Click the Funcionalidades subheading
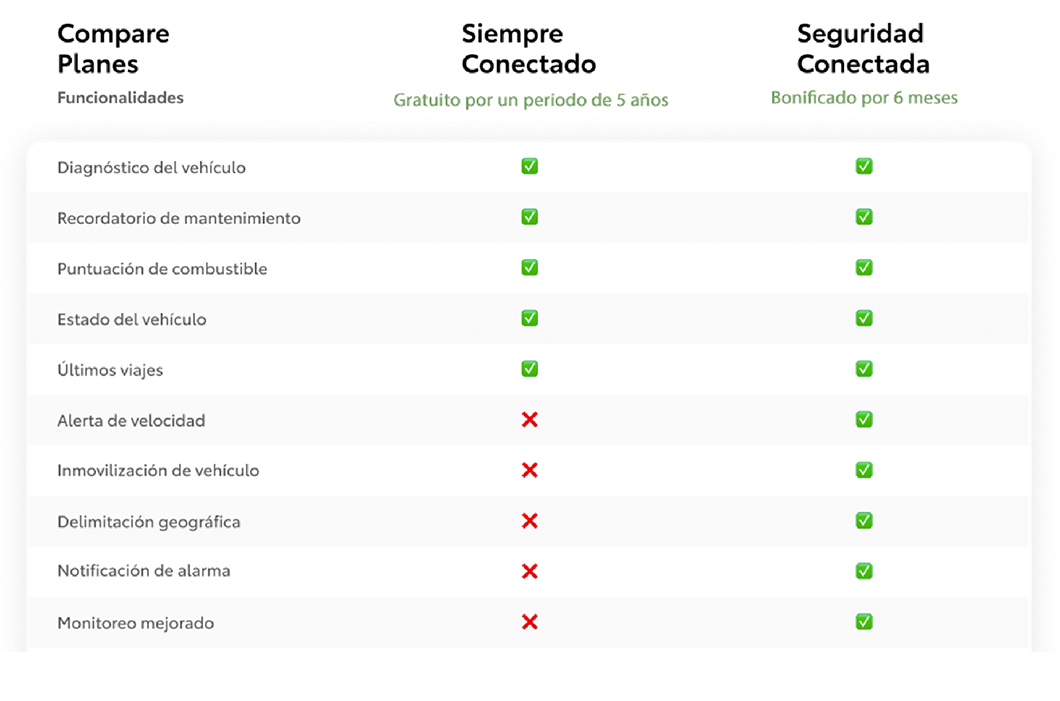Viewport: 1060px width, 701px height. click(120, 98)
